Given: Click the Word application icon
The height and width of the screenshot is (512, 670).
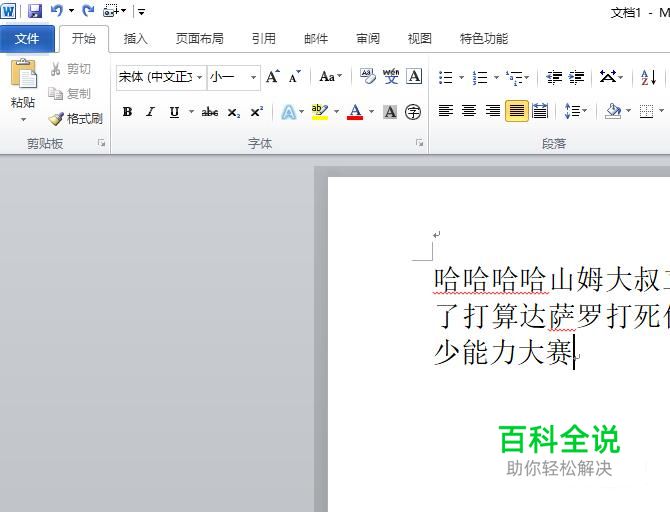Looking at the screenshot, I should (8, 11).
